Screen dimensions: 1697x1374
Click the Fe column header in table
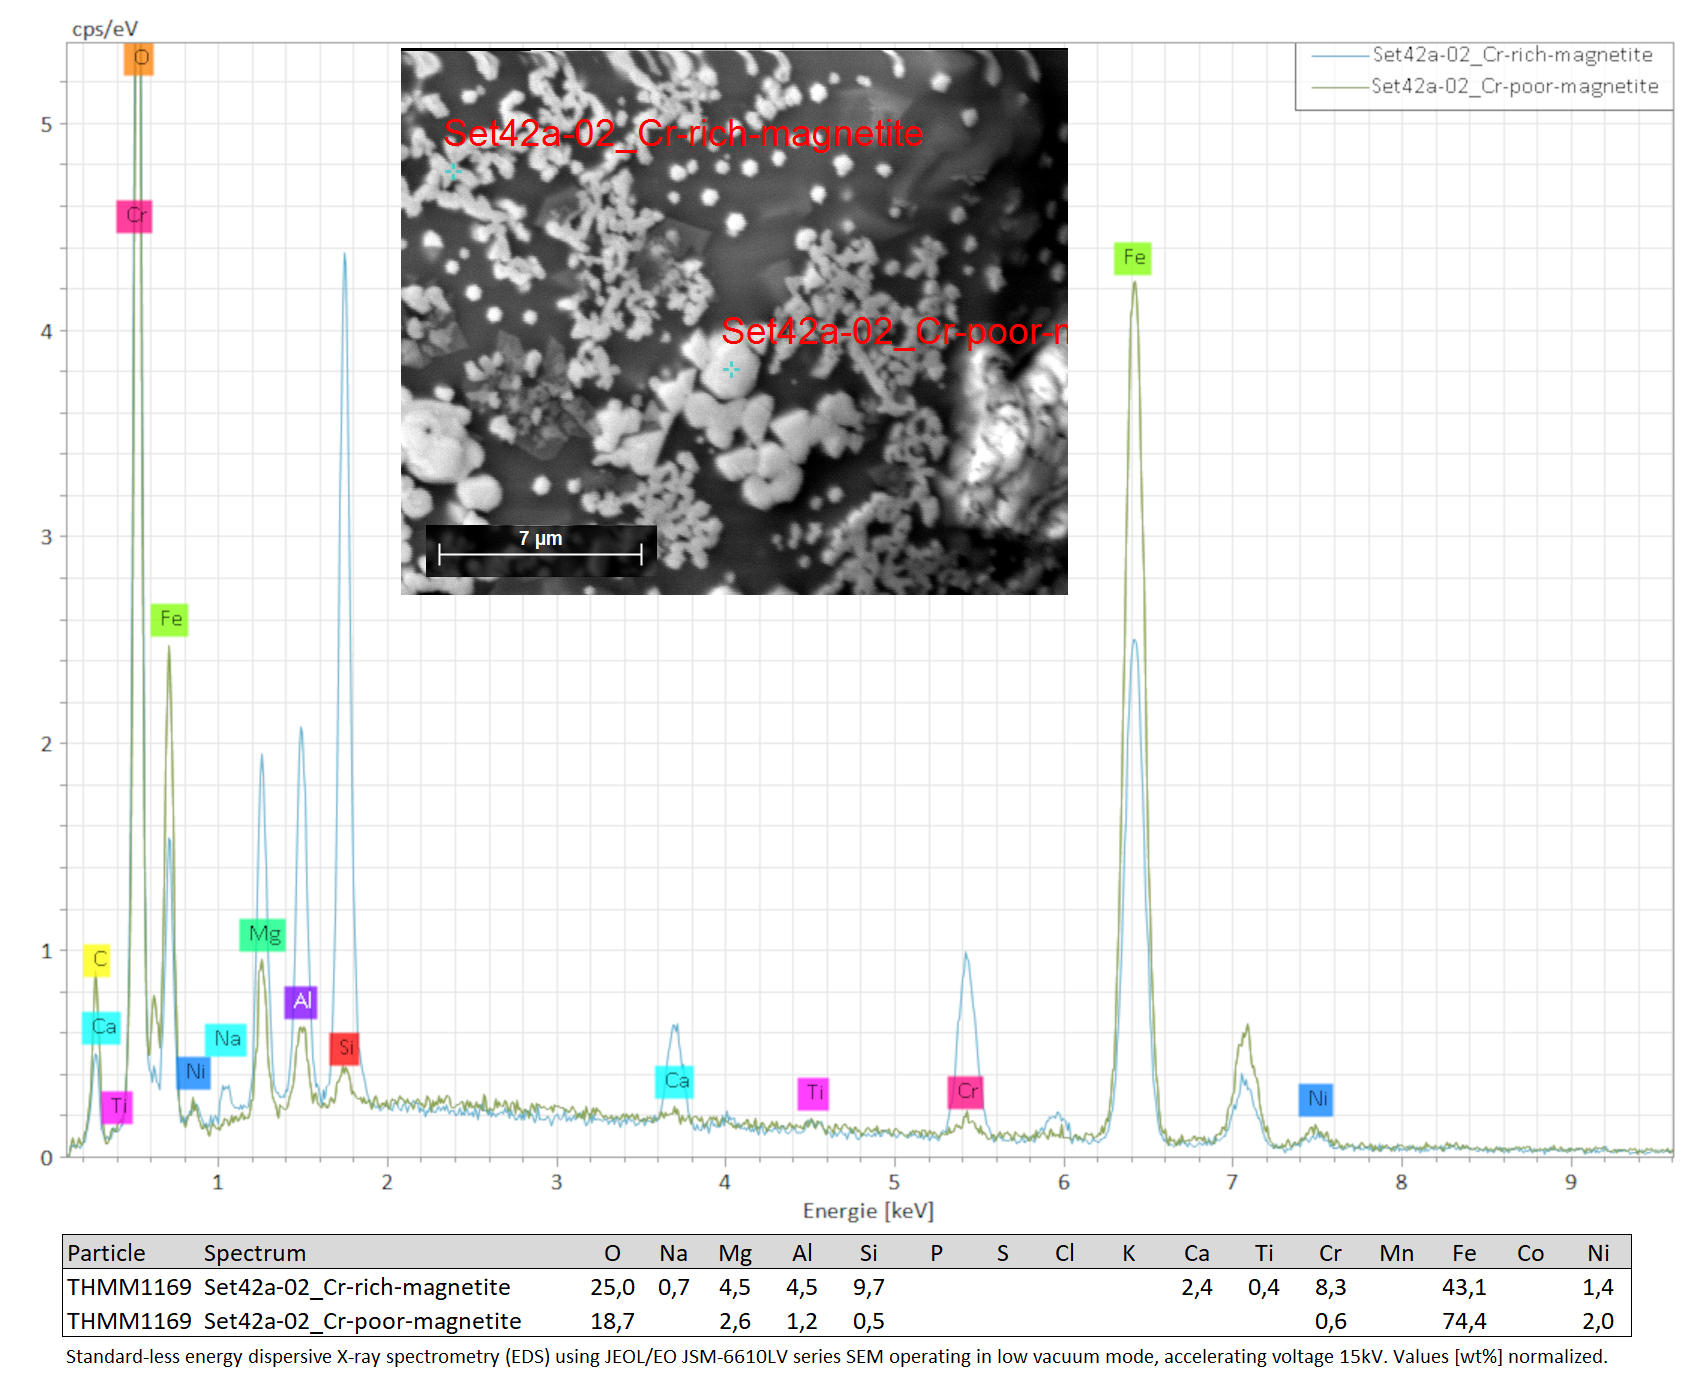point(1464,1253)
